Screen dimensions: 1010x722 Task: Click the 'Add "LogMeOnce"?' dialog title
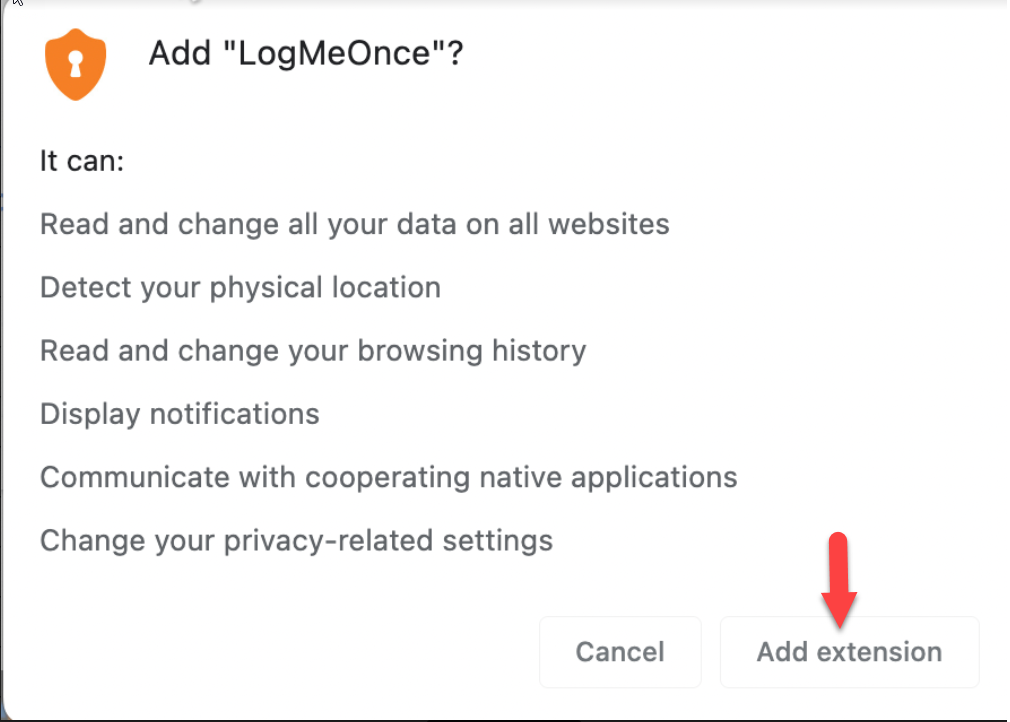coord(306,53)
